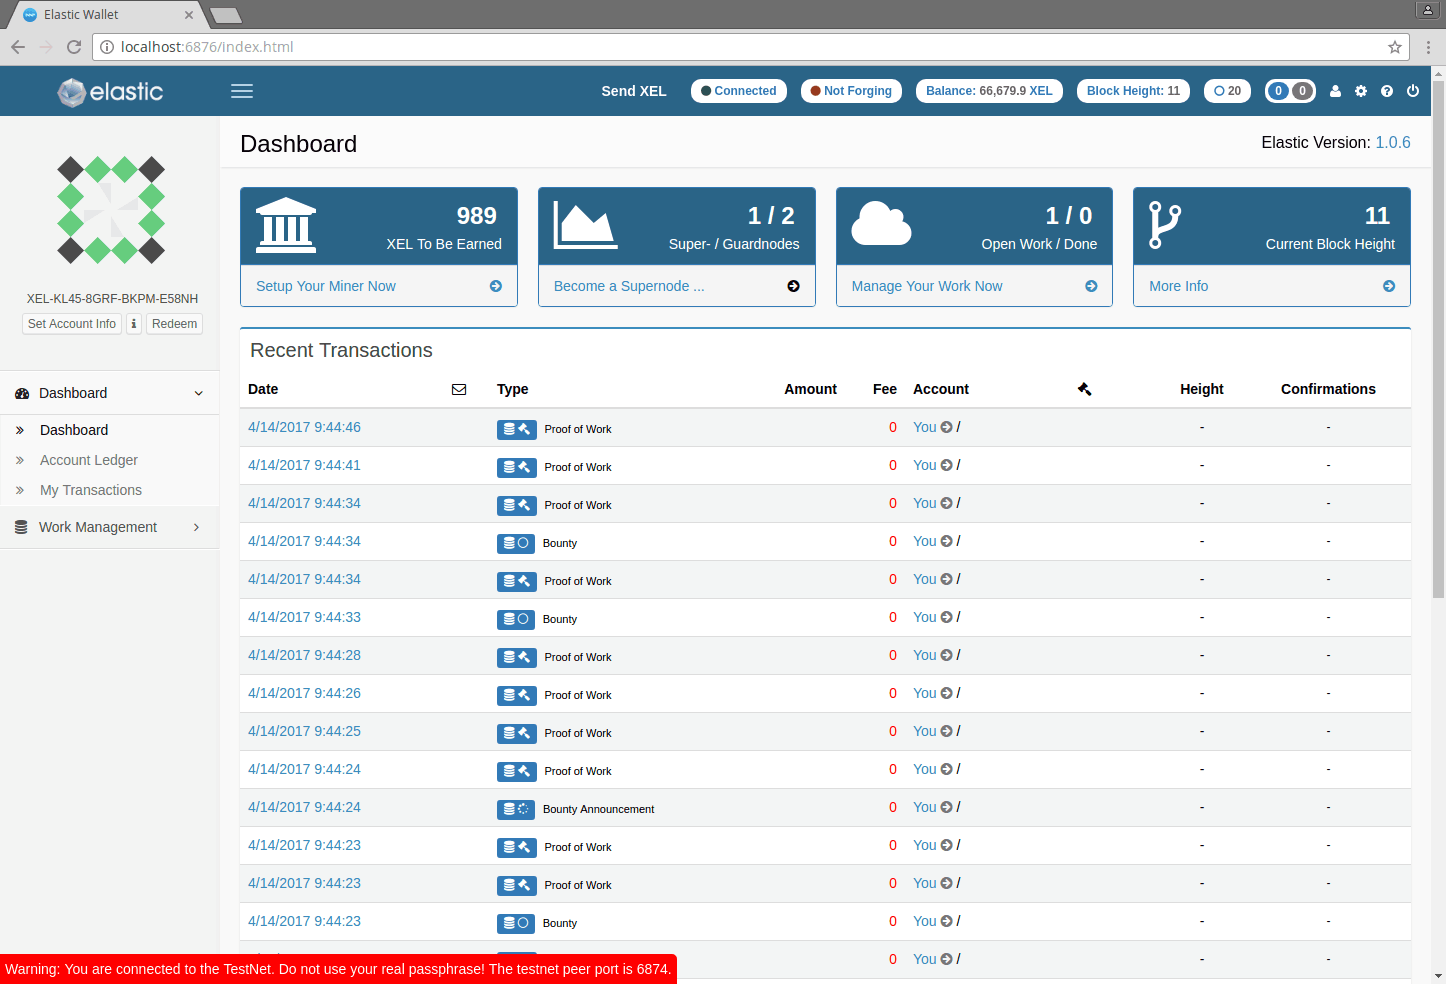This screenshot has width=1446, height=984.
Task: Click account arrow icon in 9:44:28 row
Action: pos(946,655)
